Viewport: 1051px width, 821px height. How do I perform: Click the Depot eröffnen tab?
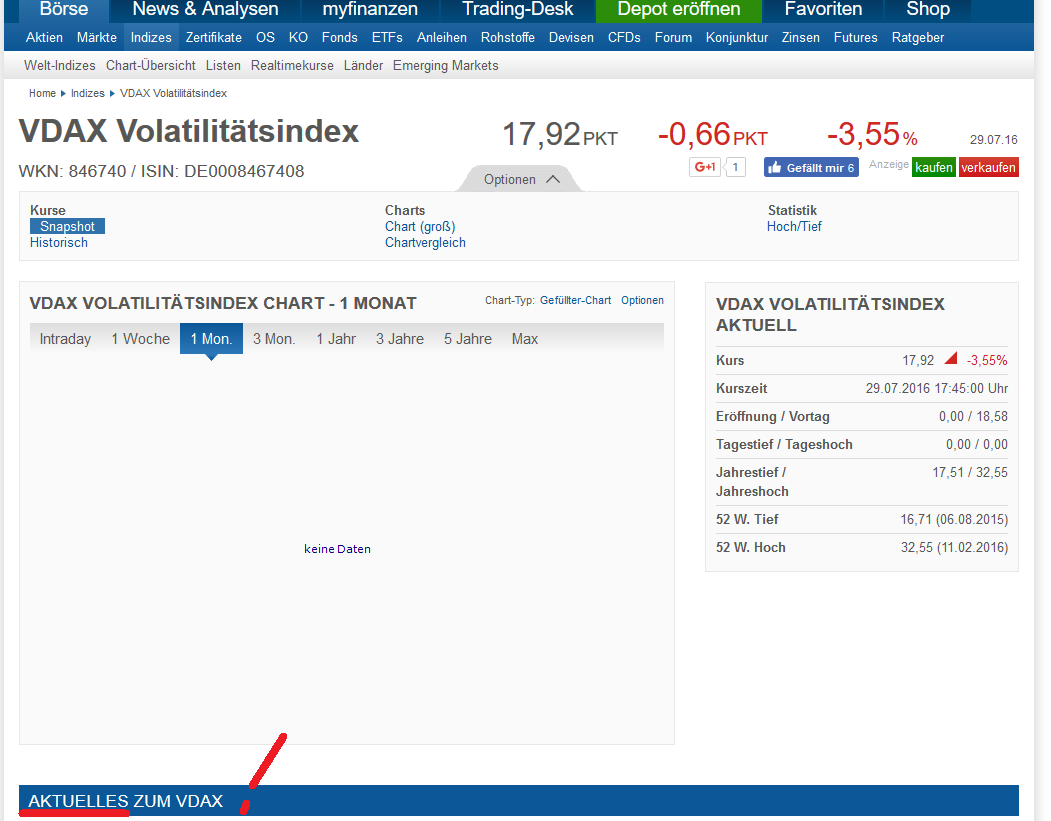pyautogui.click(x=678, y=9)
